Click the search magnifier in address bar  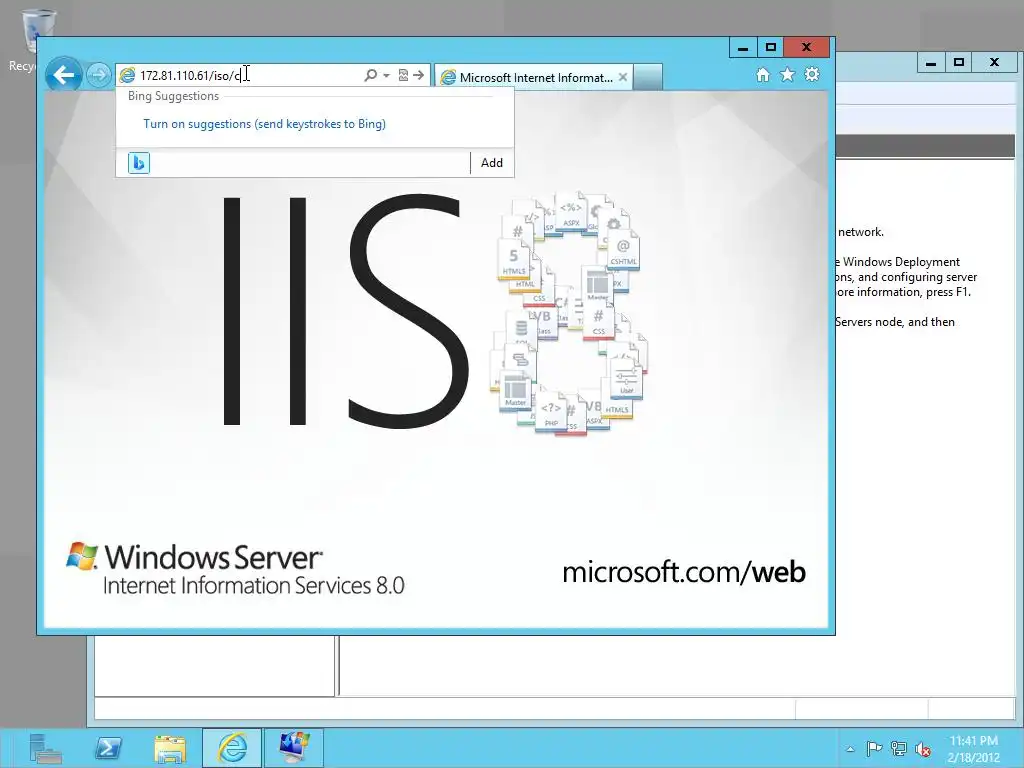[x=370, y=75]
